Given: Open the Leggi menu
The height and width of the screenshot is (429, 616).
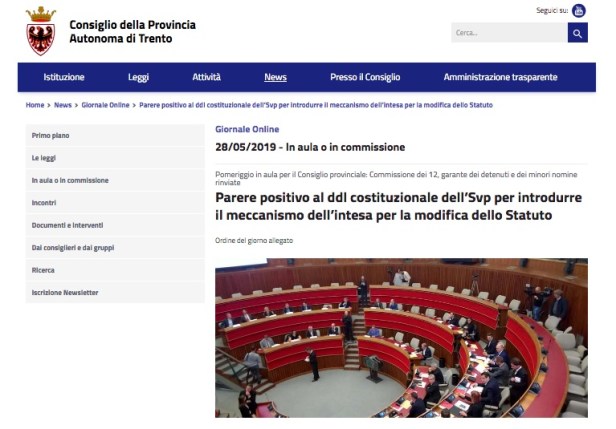Looking at the screenshot, I should click(x=138, y=77).
